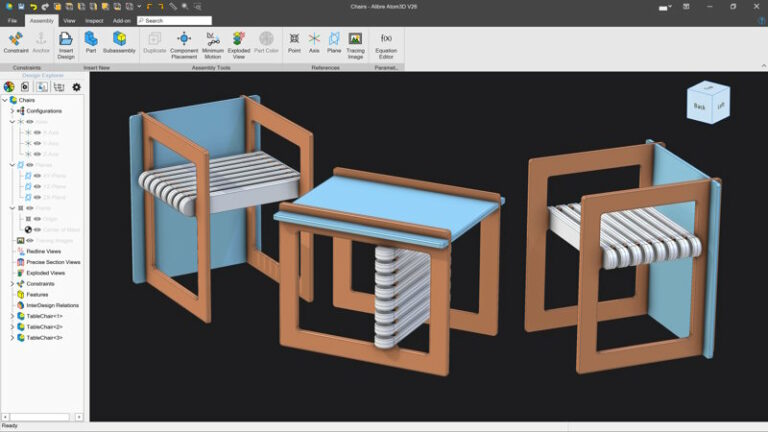The image size is (768, 432).
Task: Click the explorer horizontal scrollbar right arrow
Action: coord(79,417)
